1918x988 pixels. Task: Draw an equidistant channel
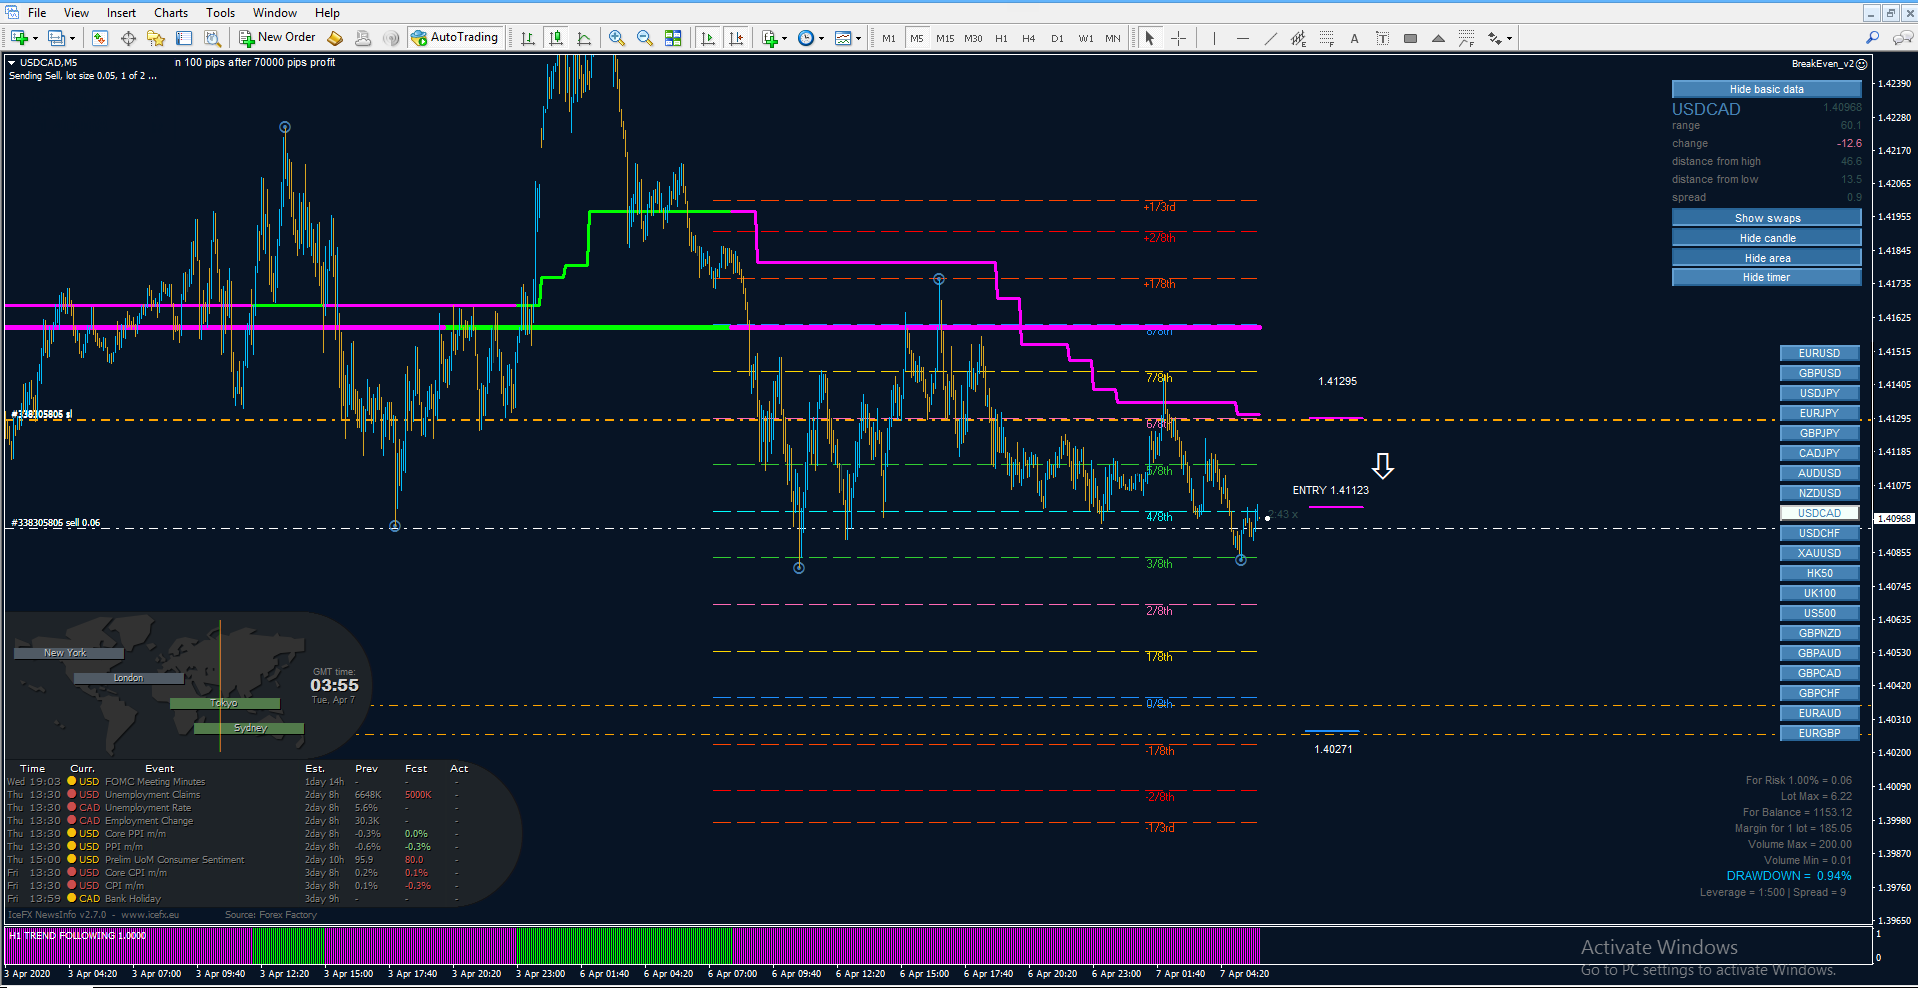(x=1298, y=38)
